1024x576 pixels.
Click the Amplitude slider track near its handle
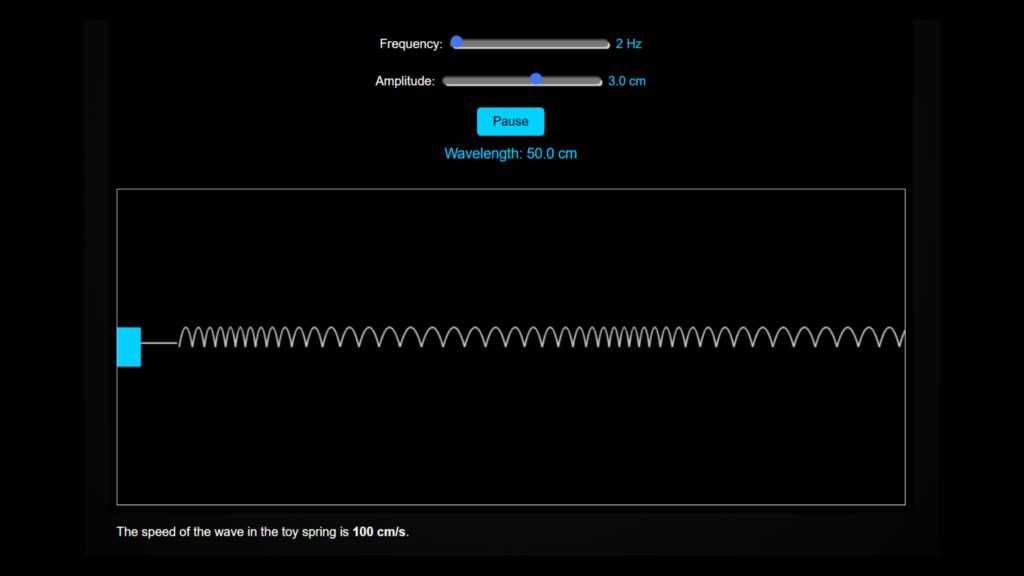pyautogui.click(x=555, y=80)
